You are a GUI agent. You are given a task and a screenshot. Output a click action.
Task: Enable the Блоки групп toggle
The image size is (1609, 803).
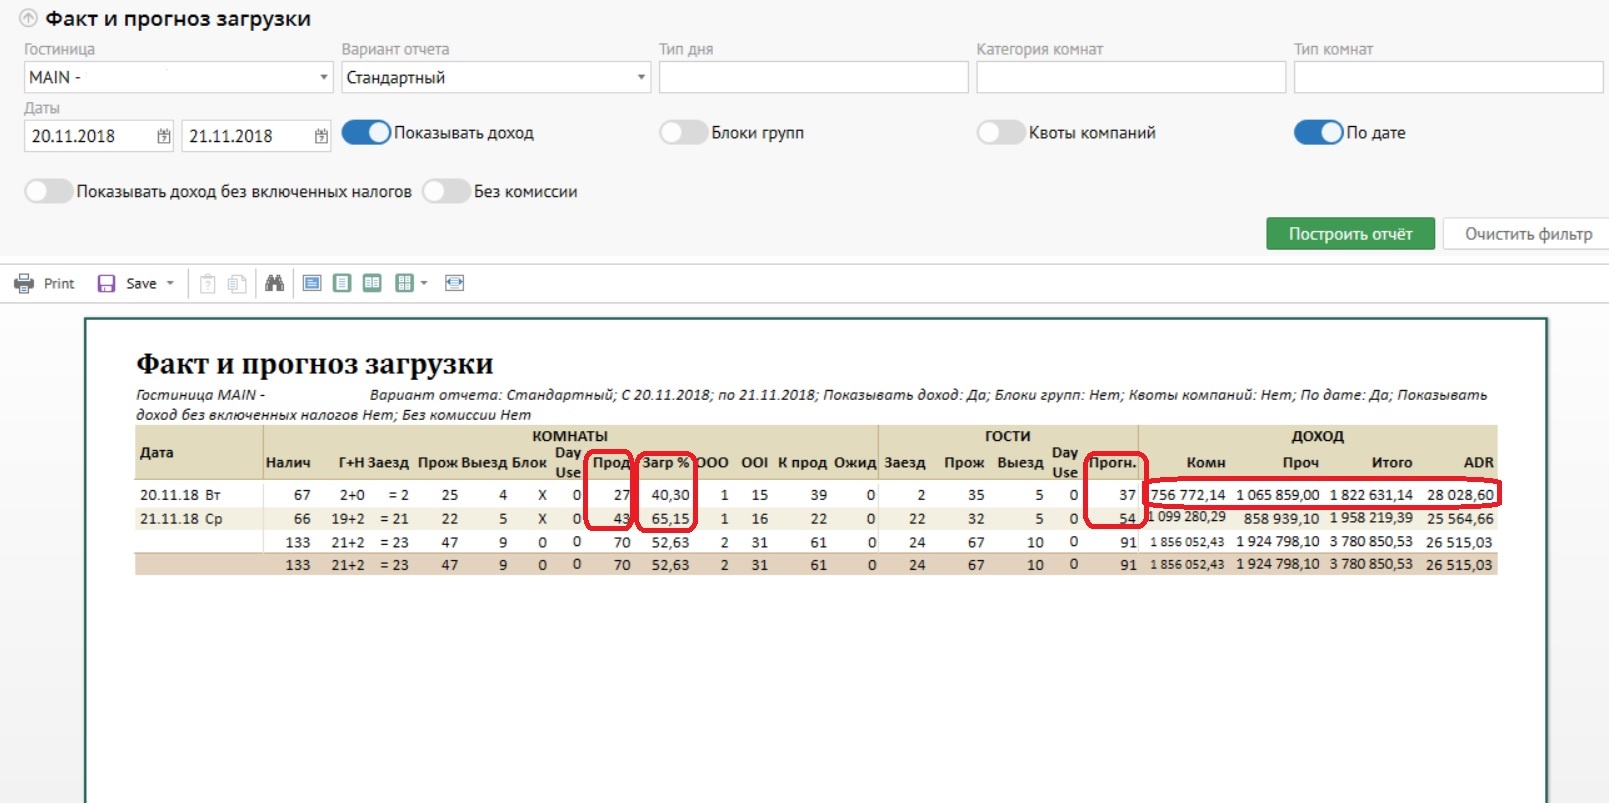tap(683, 133)
